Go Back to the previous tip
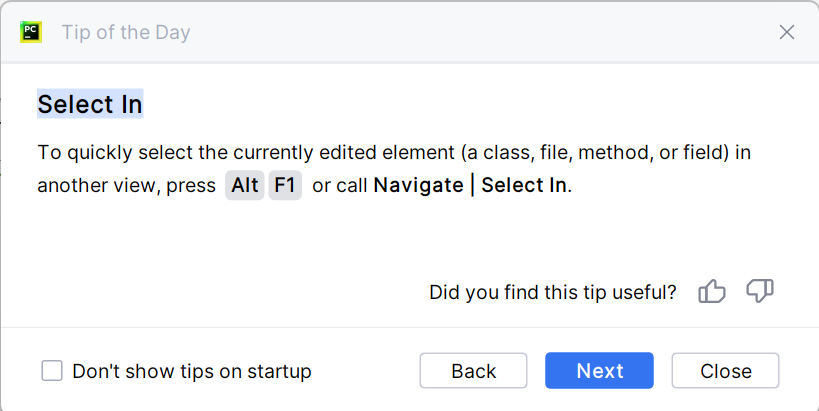The width and height of the screenshot is (819, 411). (473, 371)
